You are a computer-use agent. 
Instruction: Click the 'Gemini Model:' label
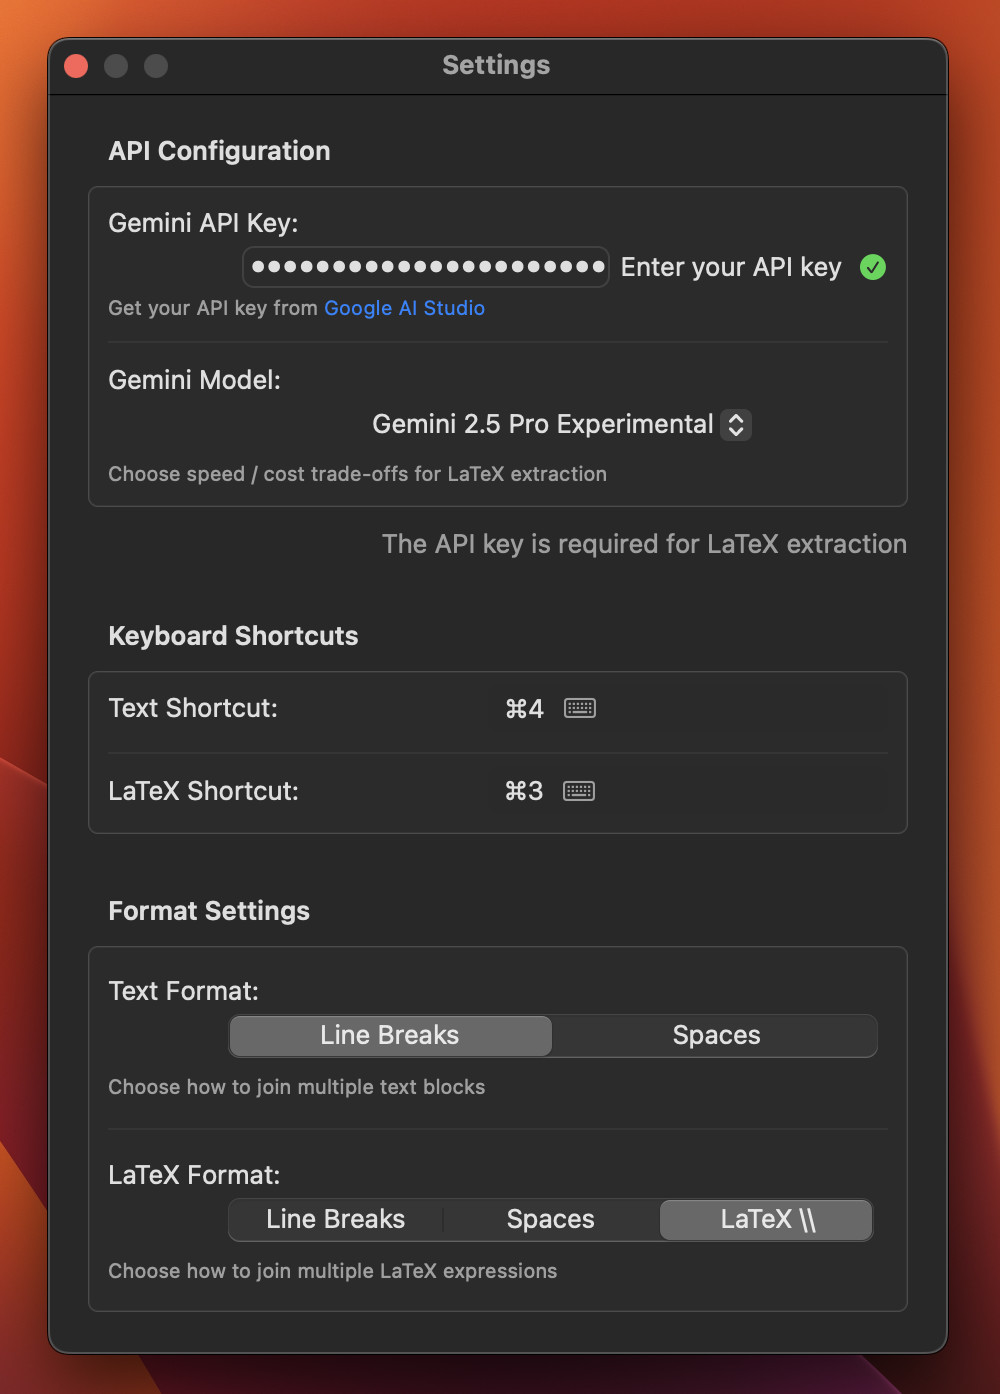click(194, 380)
